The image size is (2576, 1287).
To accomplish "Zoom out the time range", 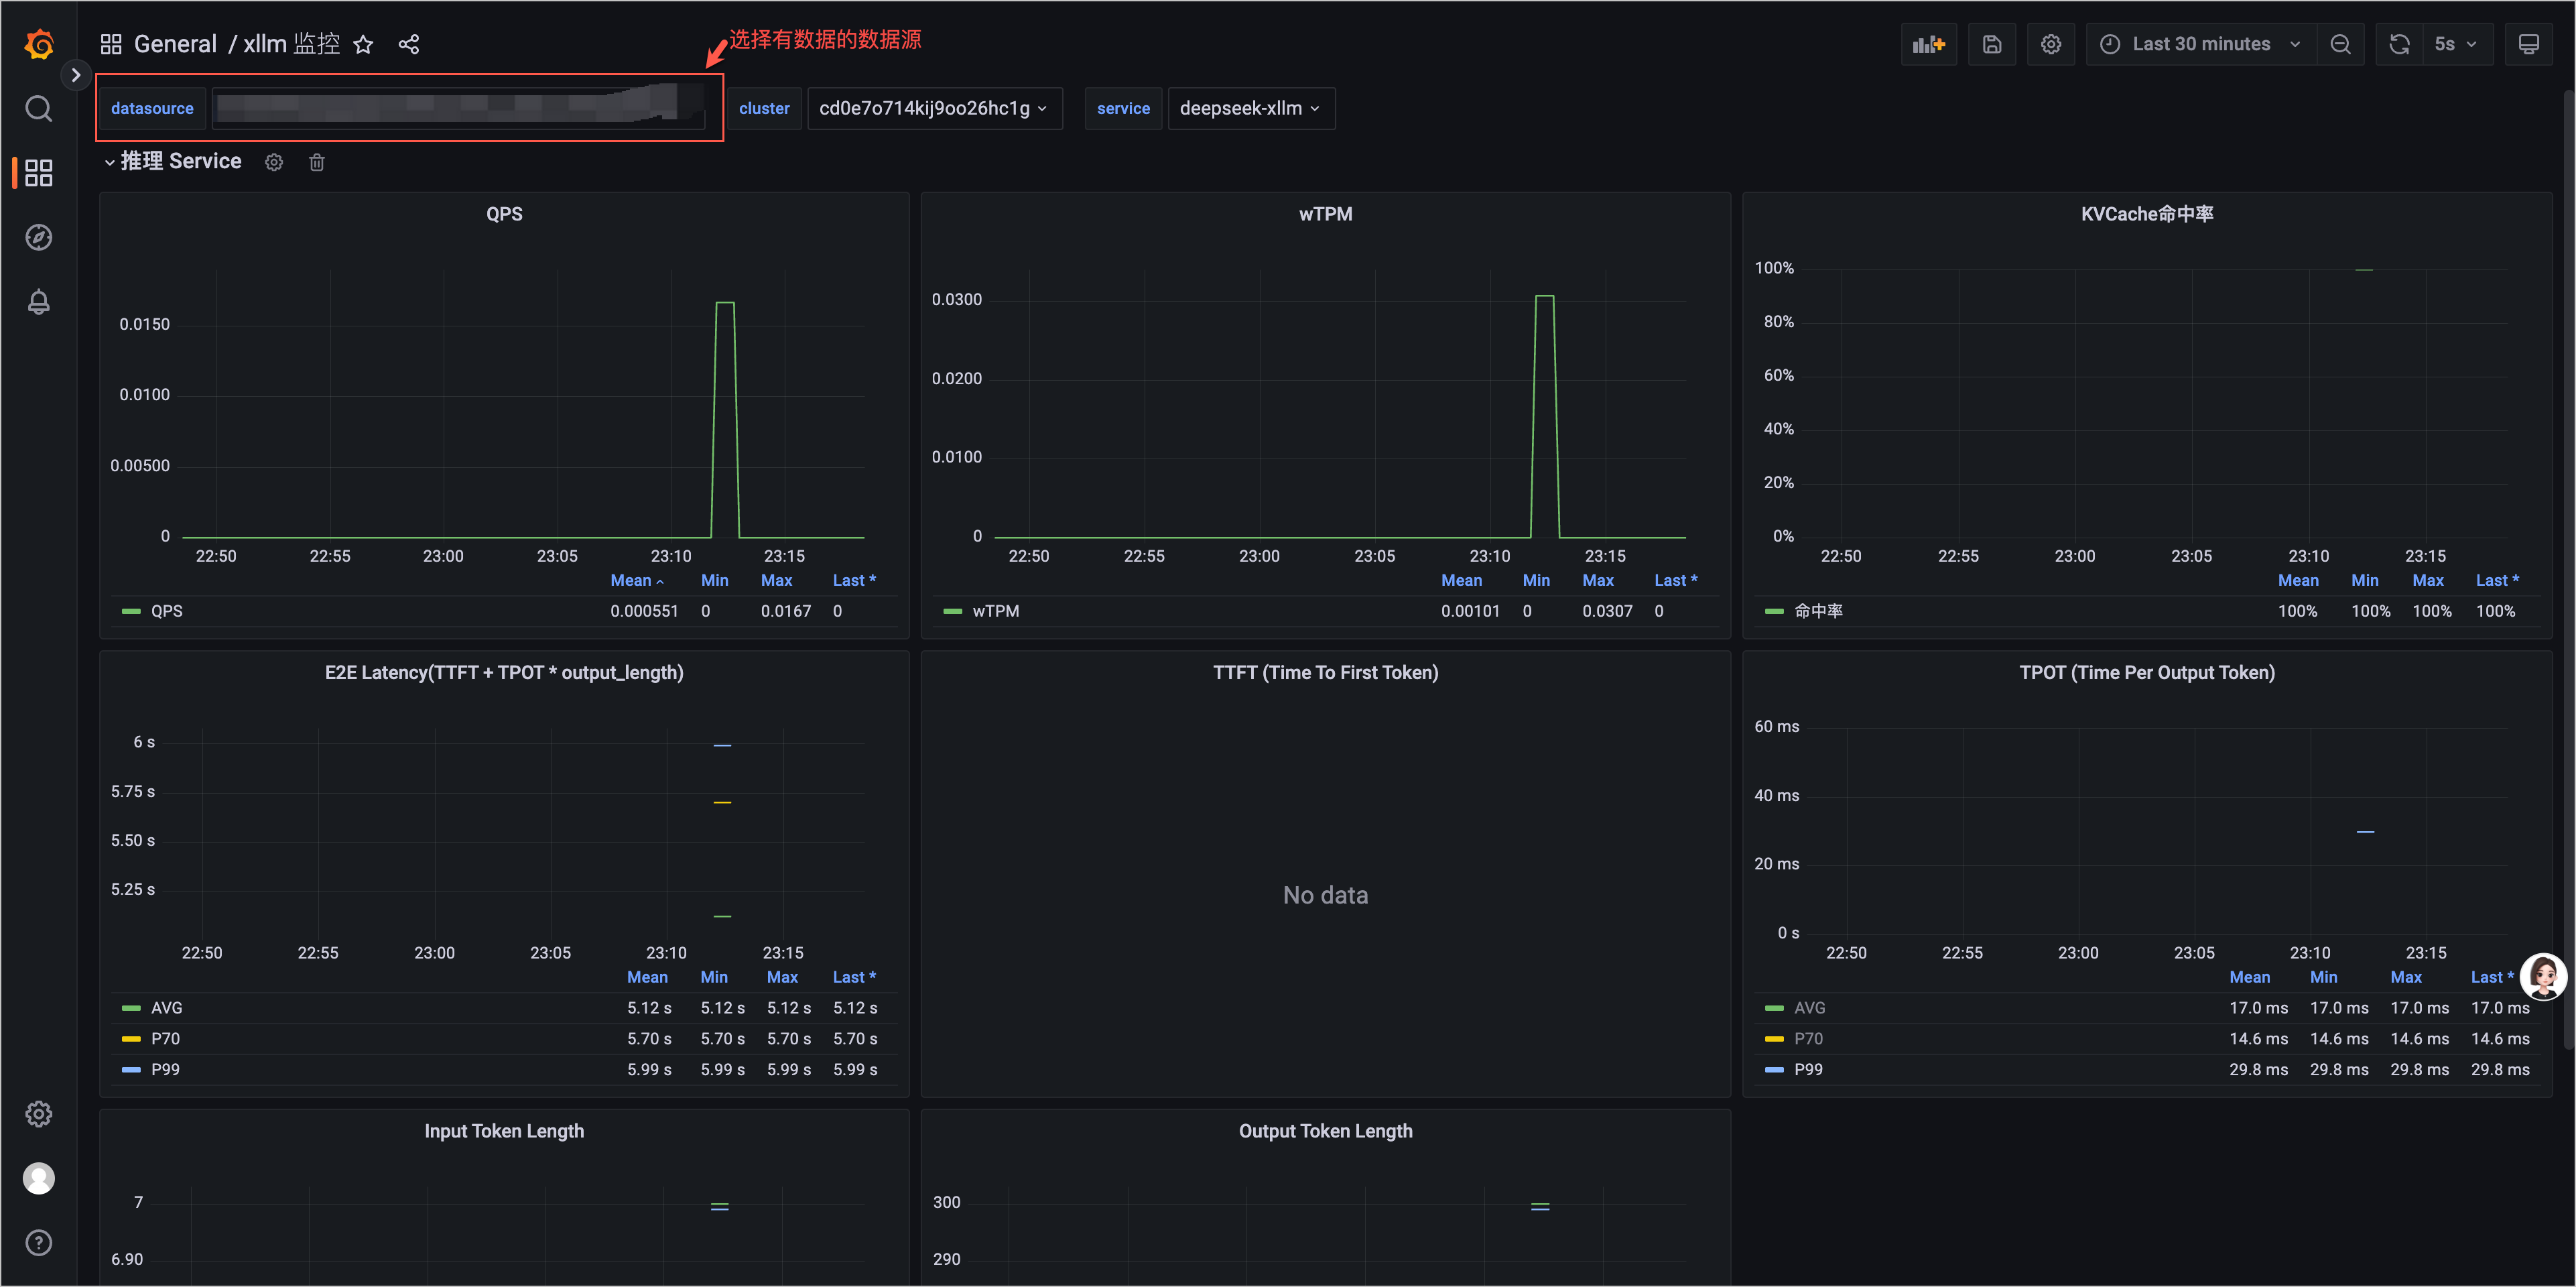I will [2340, 44].
